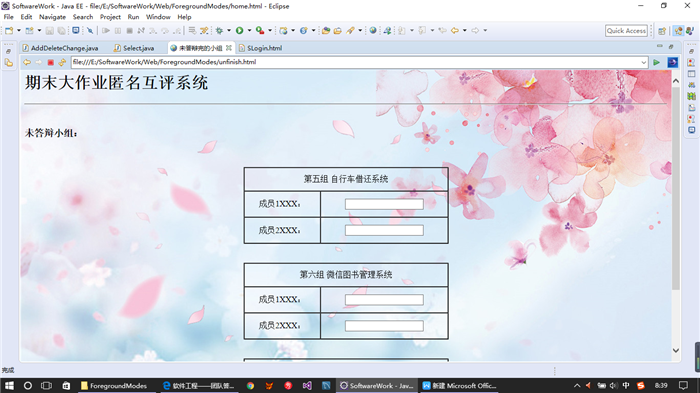Switch to the Select.java tab
This screenshot has width=700, height=393.
coord(134,48)
